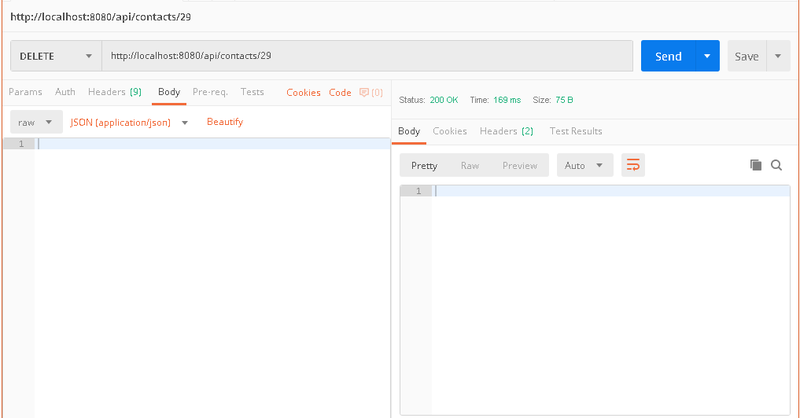Image resolution: width=800 pixels, height=418 pixels.
Task: Click the request URL input field
Action: coord(367,56)
